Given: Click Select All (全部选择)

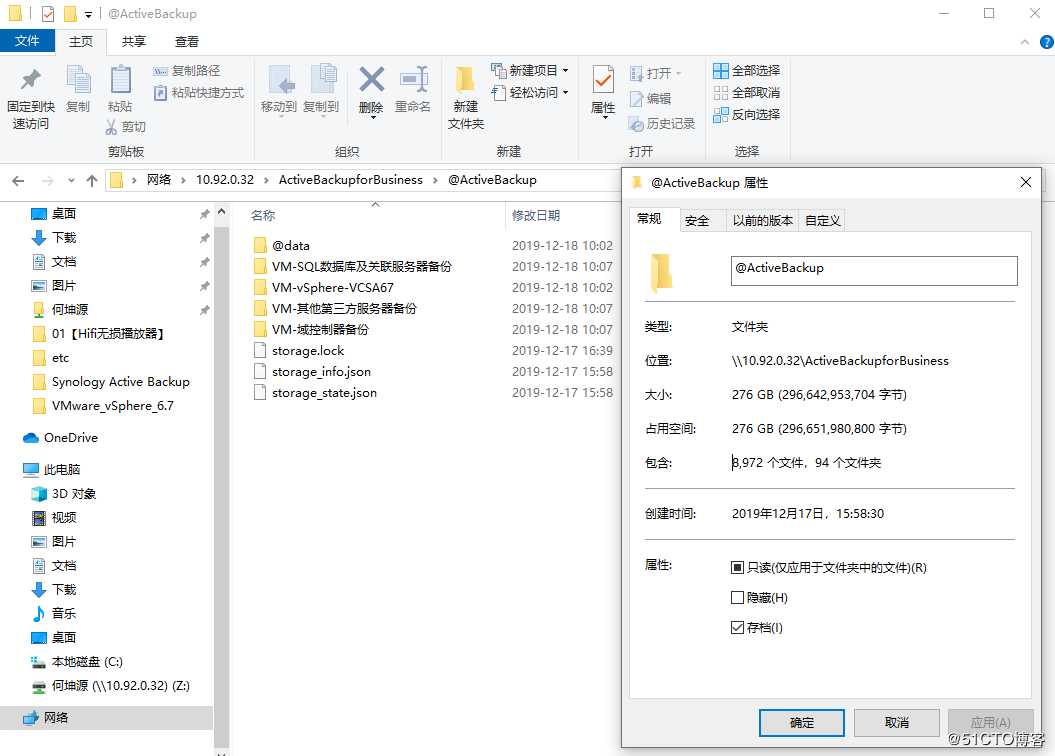Looking at the screenshot, I should pos(747,71).
